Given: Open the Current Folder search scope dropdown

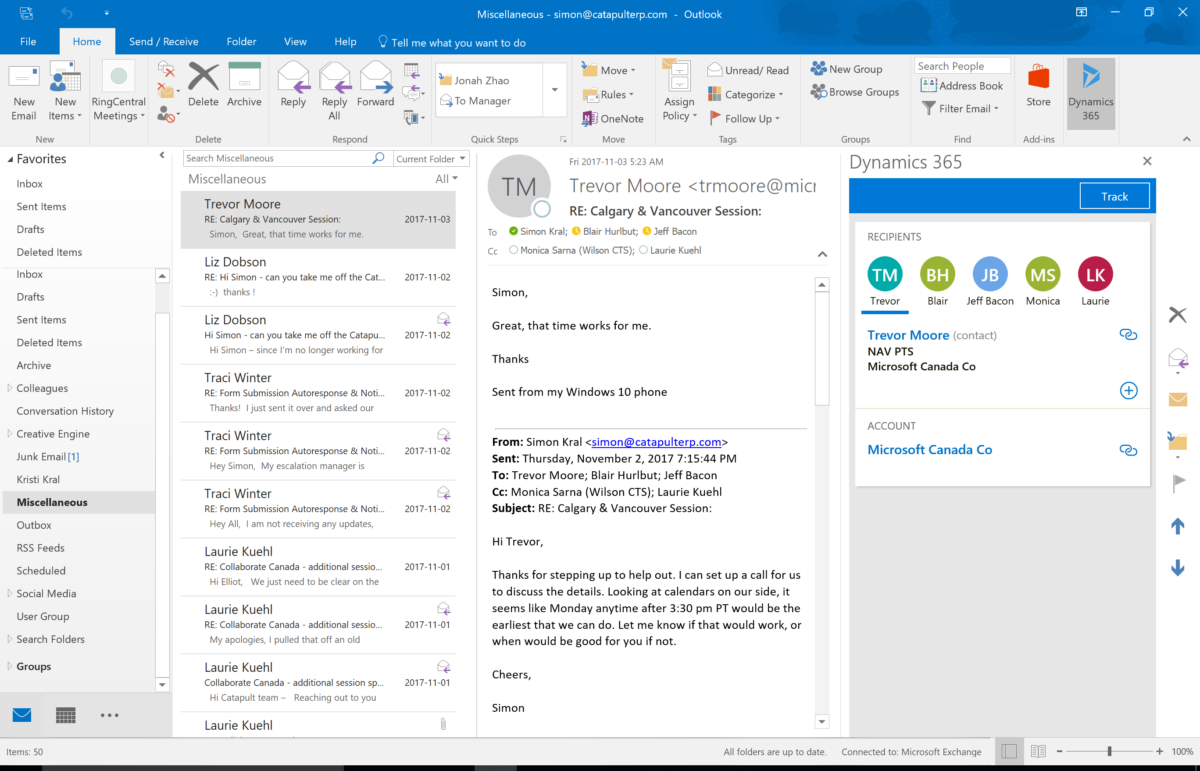Looking at the screenshot, I should click(x=431, y=158).
